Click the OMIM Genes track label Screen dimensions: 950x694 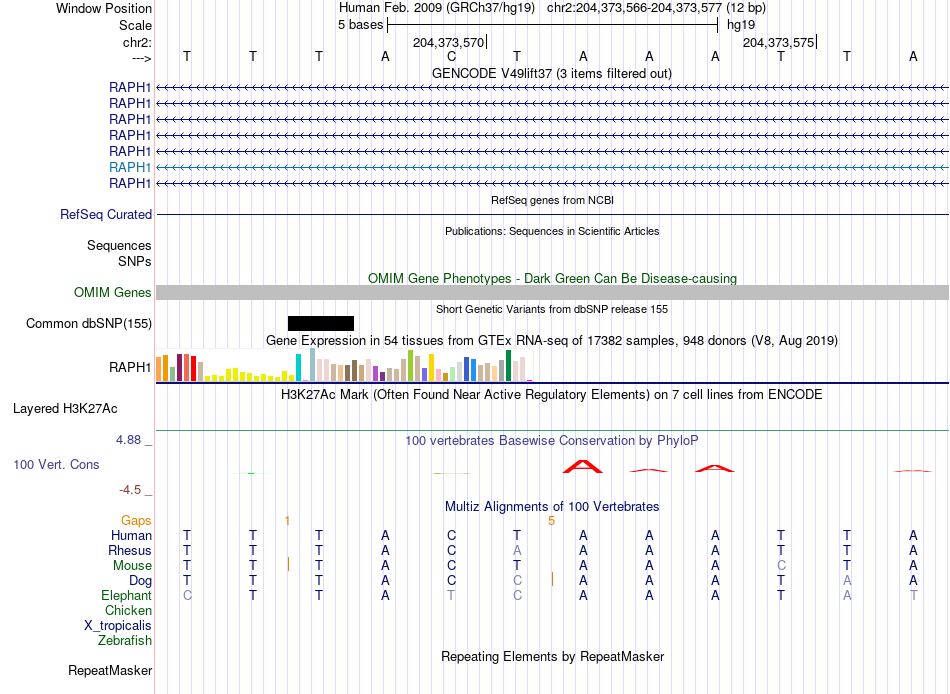[113, 293]
